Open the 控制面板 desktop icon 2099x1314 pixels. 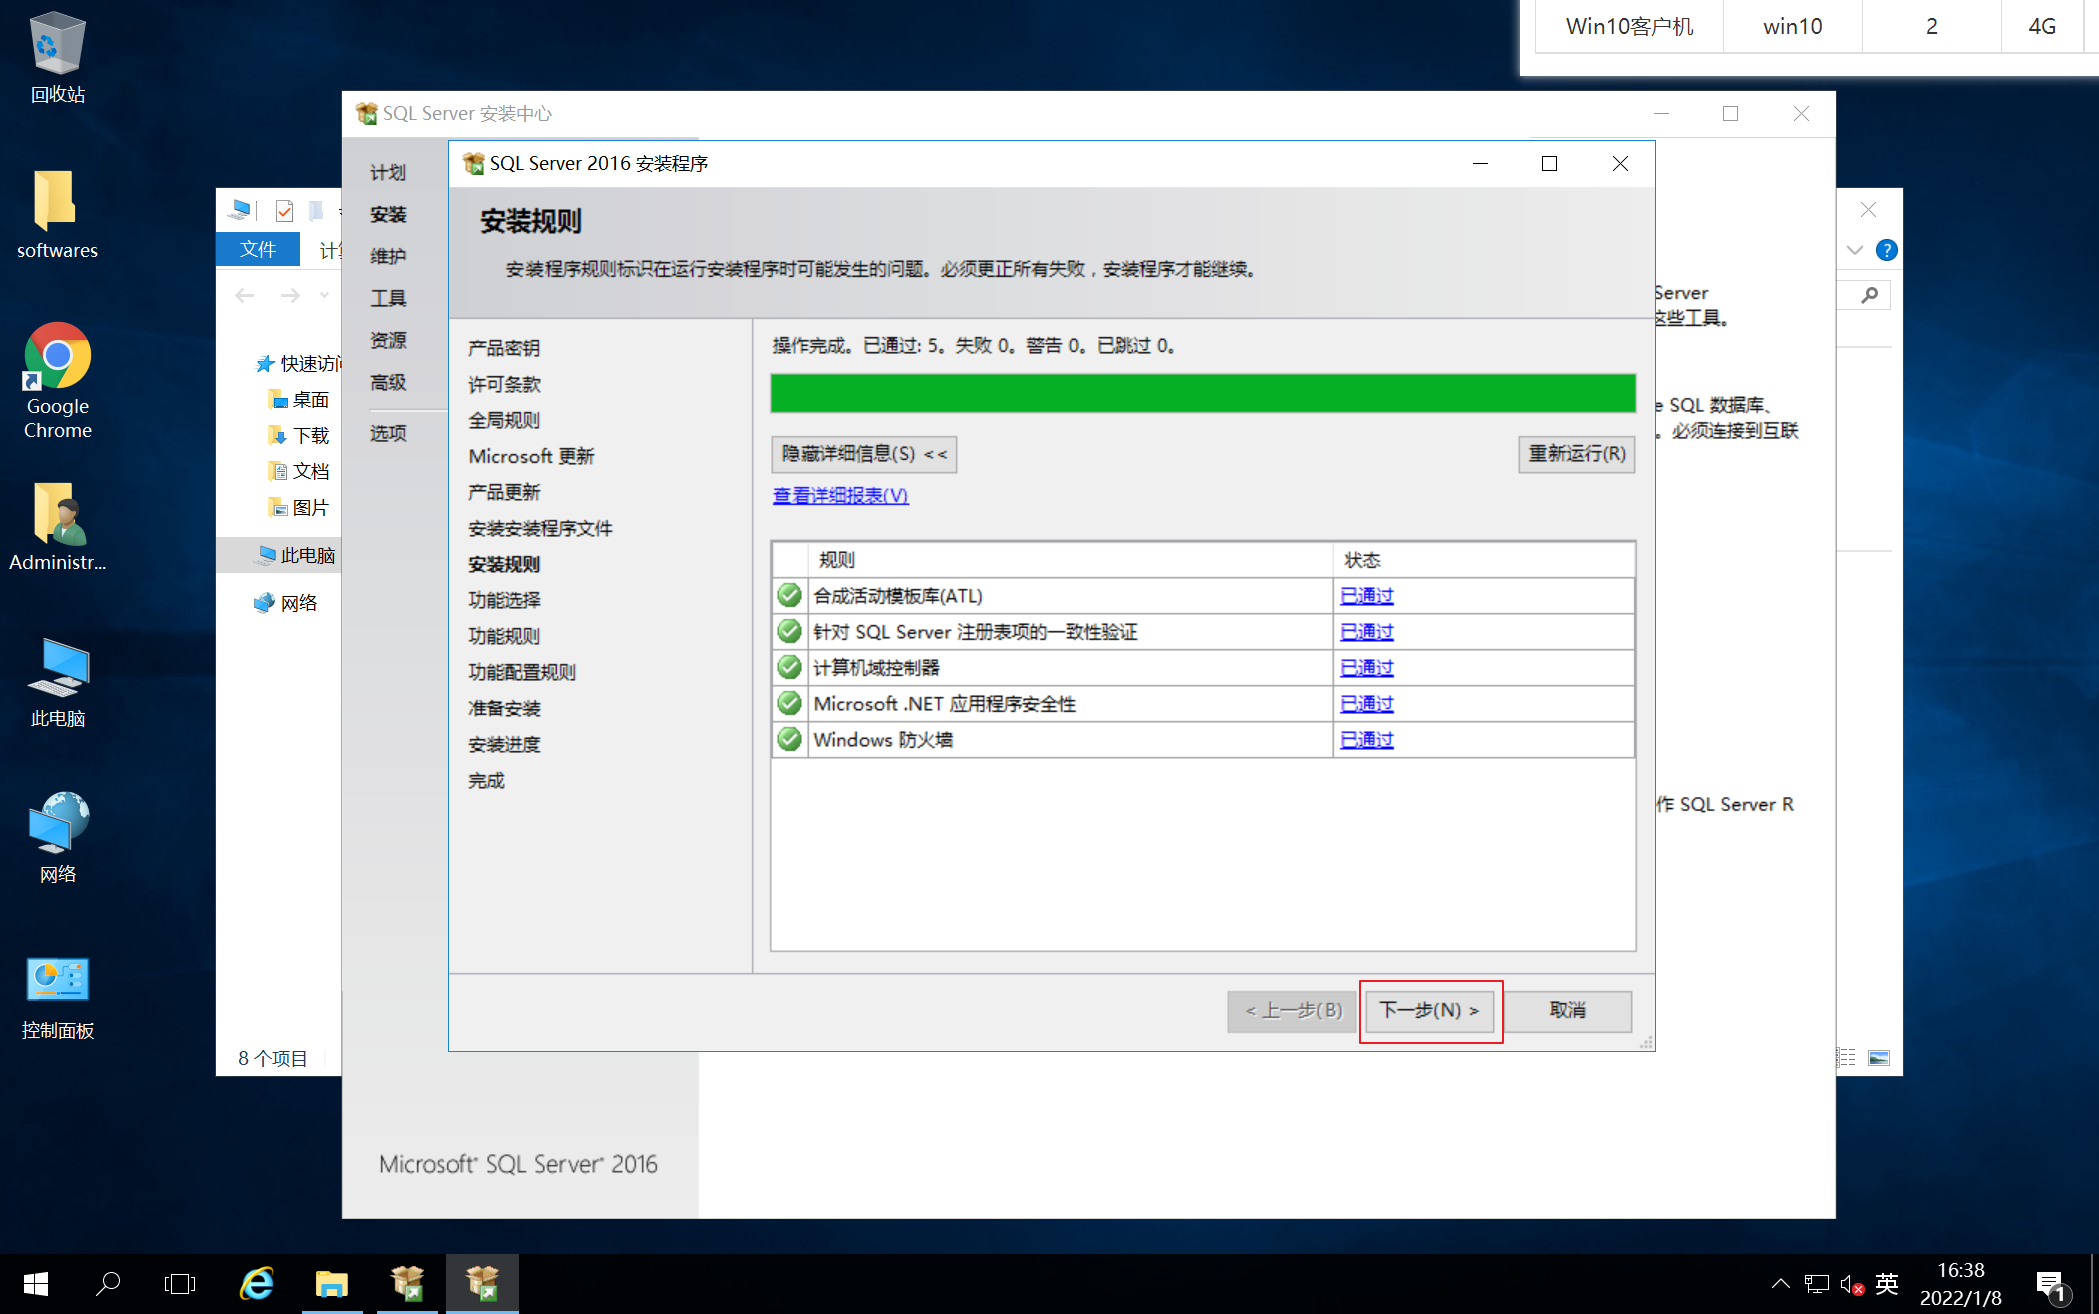point(57,998)
